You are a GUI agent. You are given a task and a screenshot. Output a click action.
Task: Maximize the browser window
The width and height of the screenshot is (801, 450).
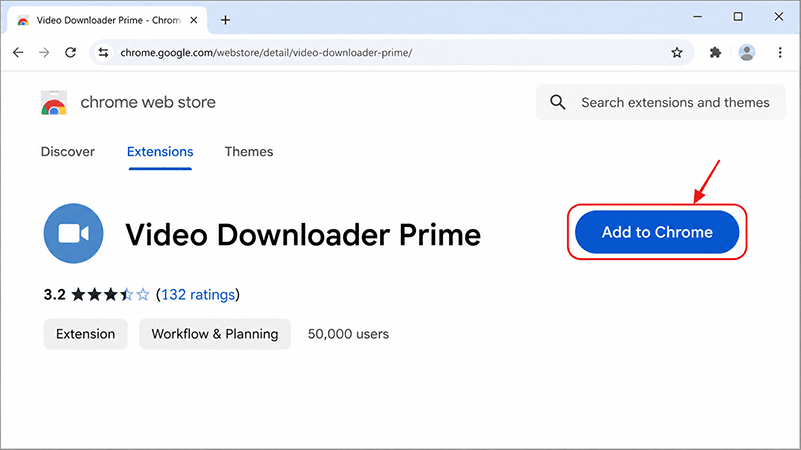click(x=738, y=17)
